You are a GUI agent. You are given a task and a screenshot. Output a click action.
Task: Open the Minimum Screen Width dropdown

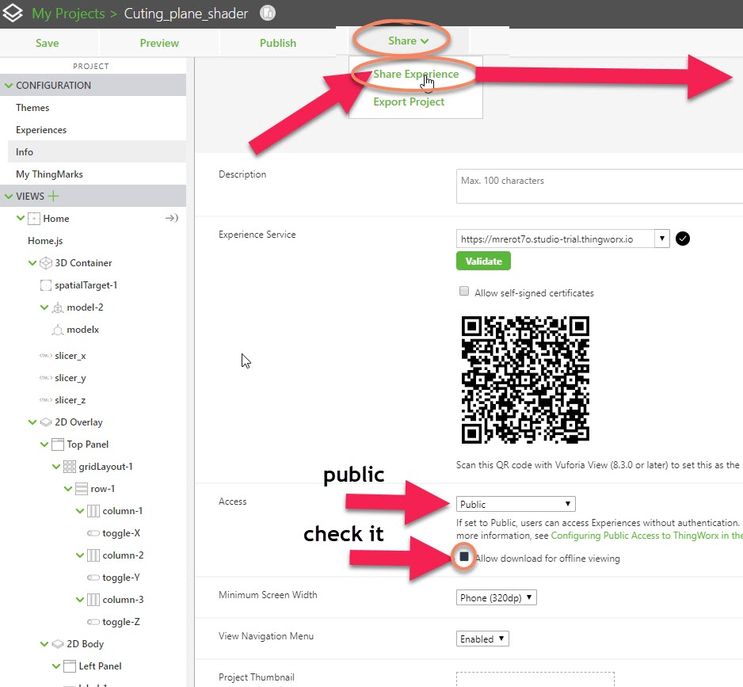click(496, 597)
